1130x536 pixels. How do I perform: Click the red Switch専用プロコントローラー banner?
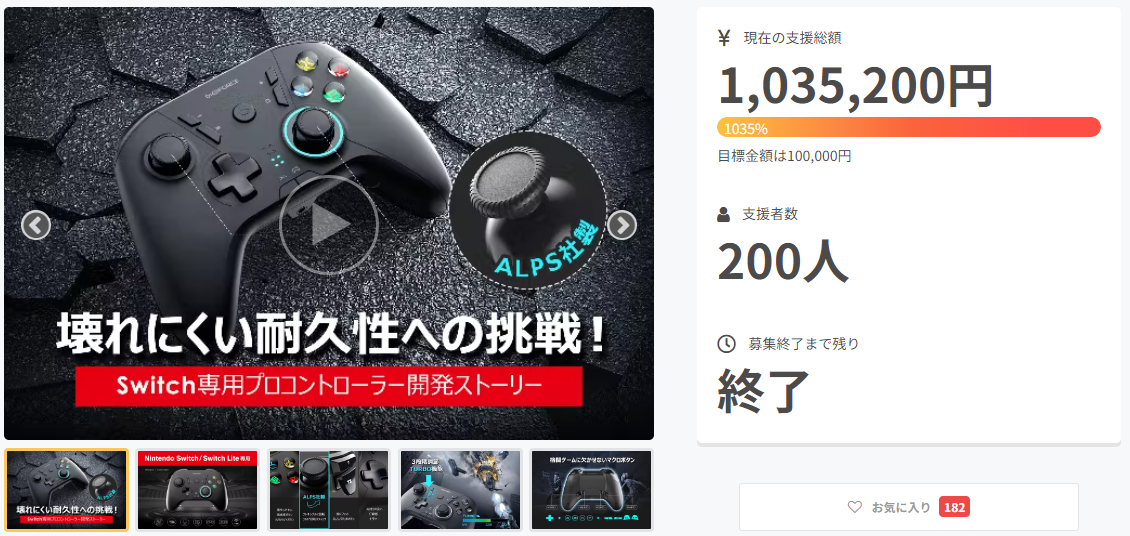pyautogui.click(x=329, y=387)
